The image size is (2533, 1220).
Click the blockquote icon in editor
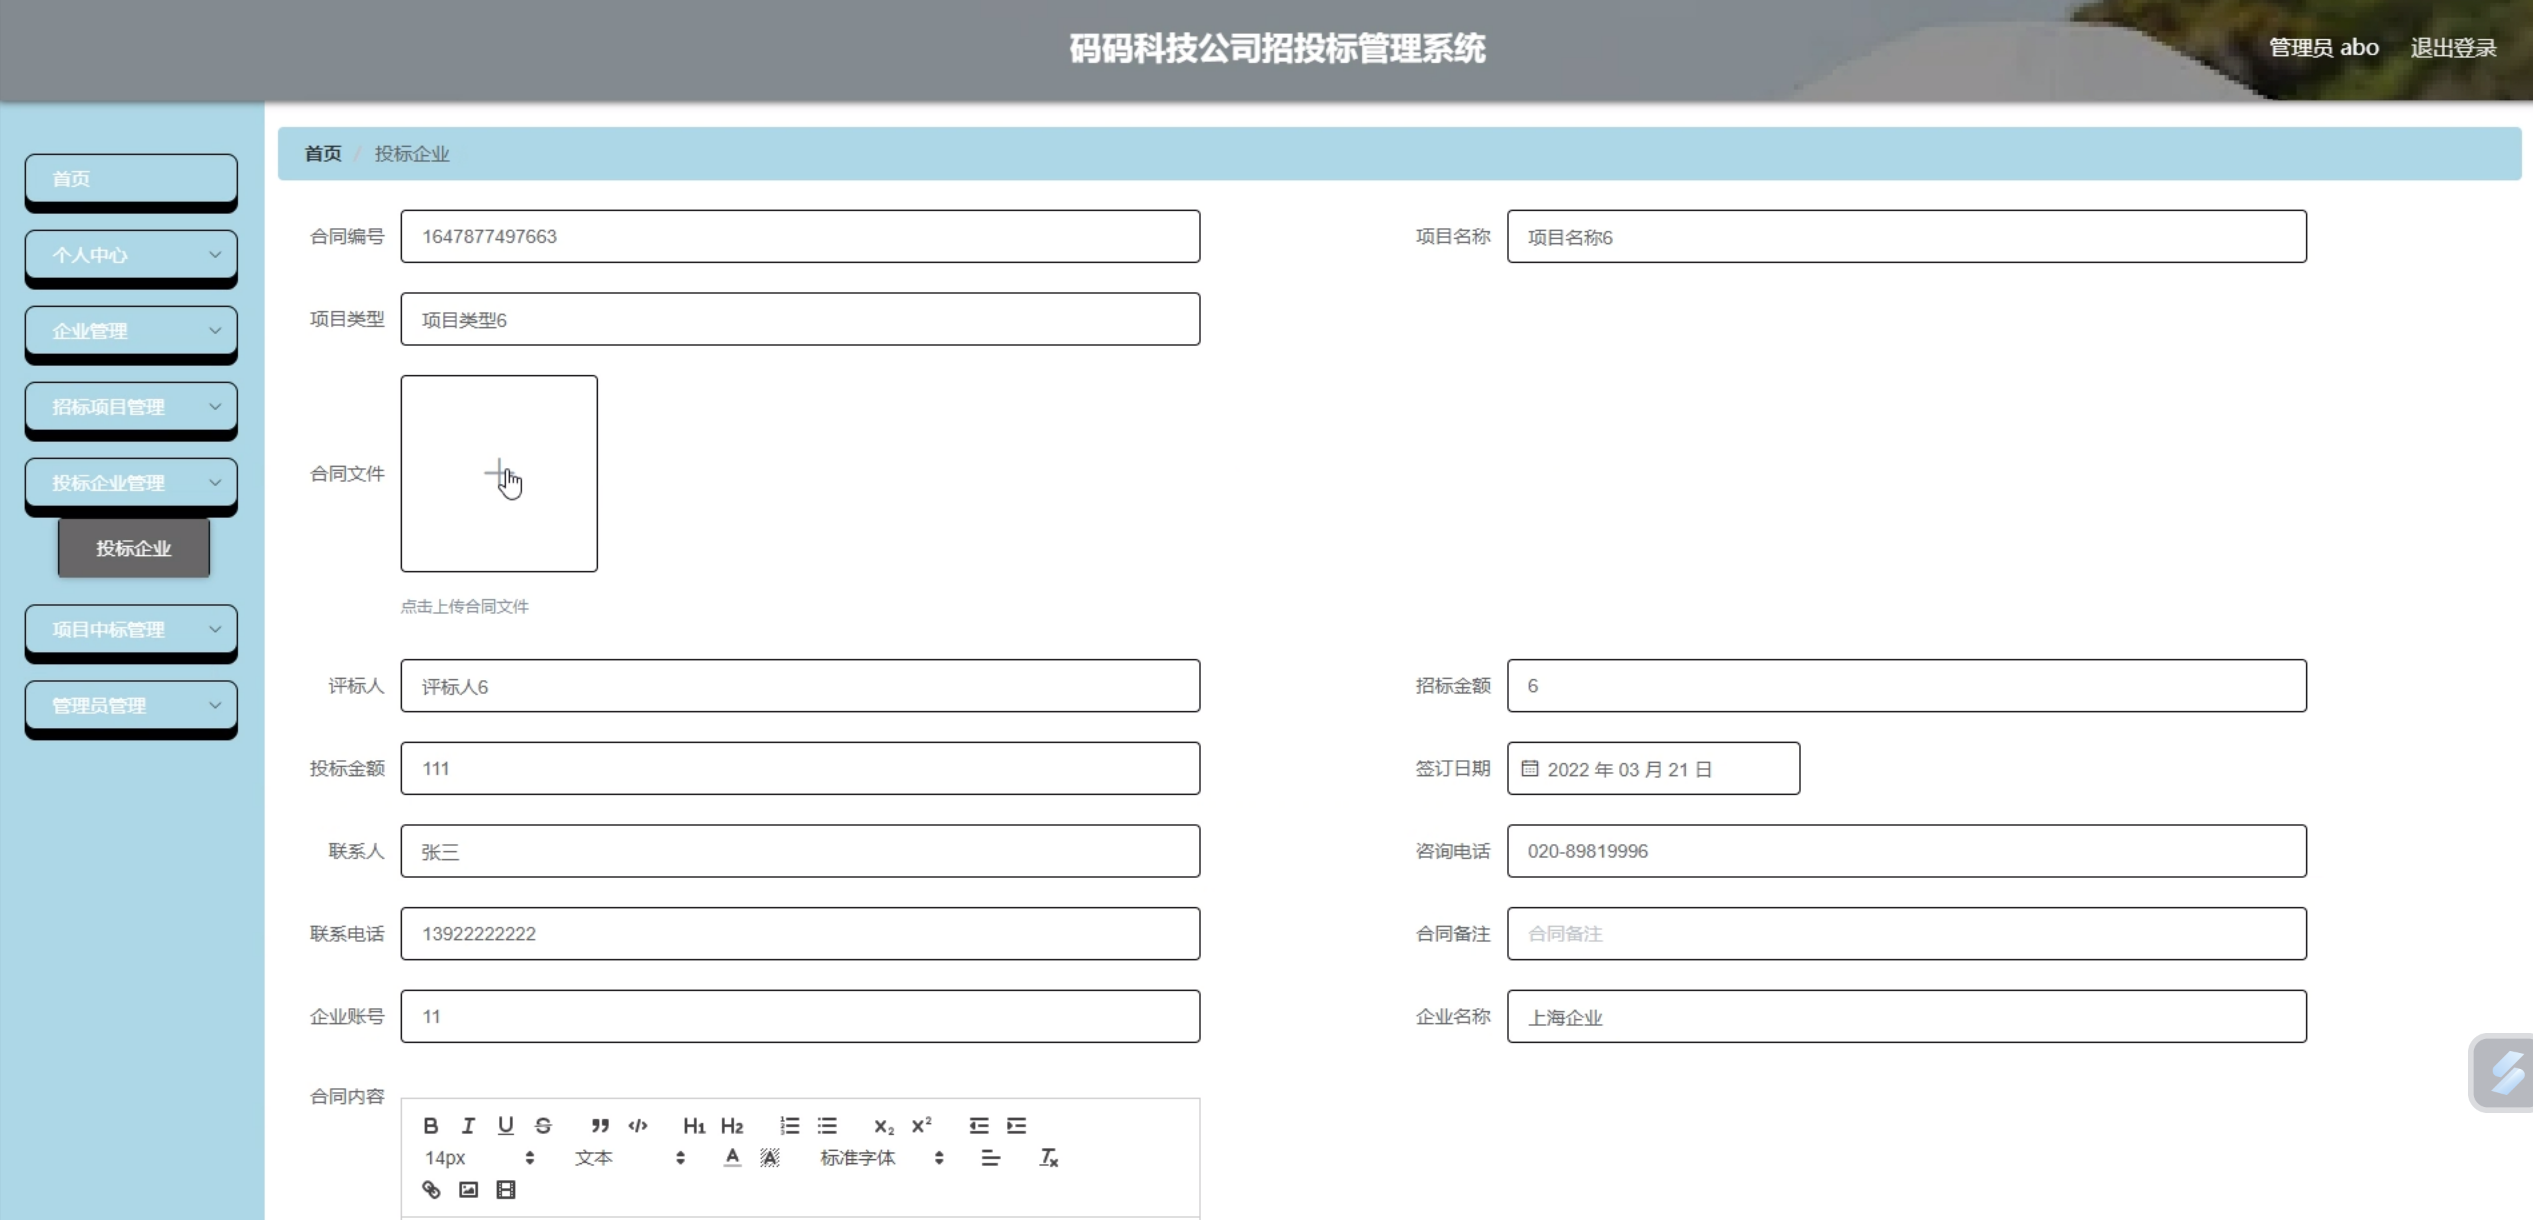pos(600,1126)
